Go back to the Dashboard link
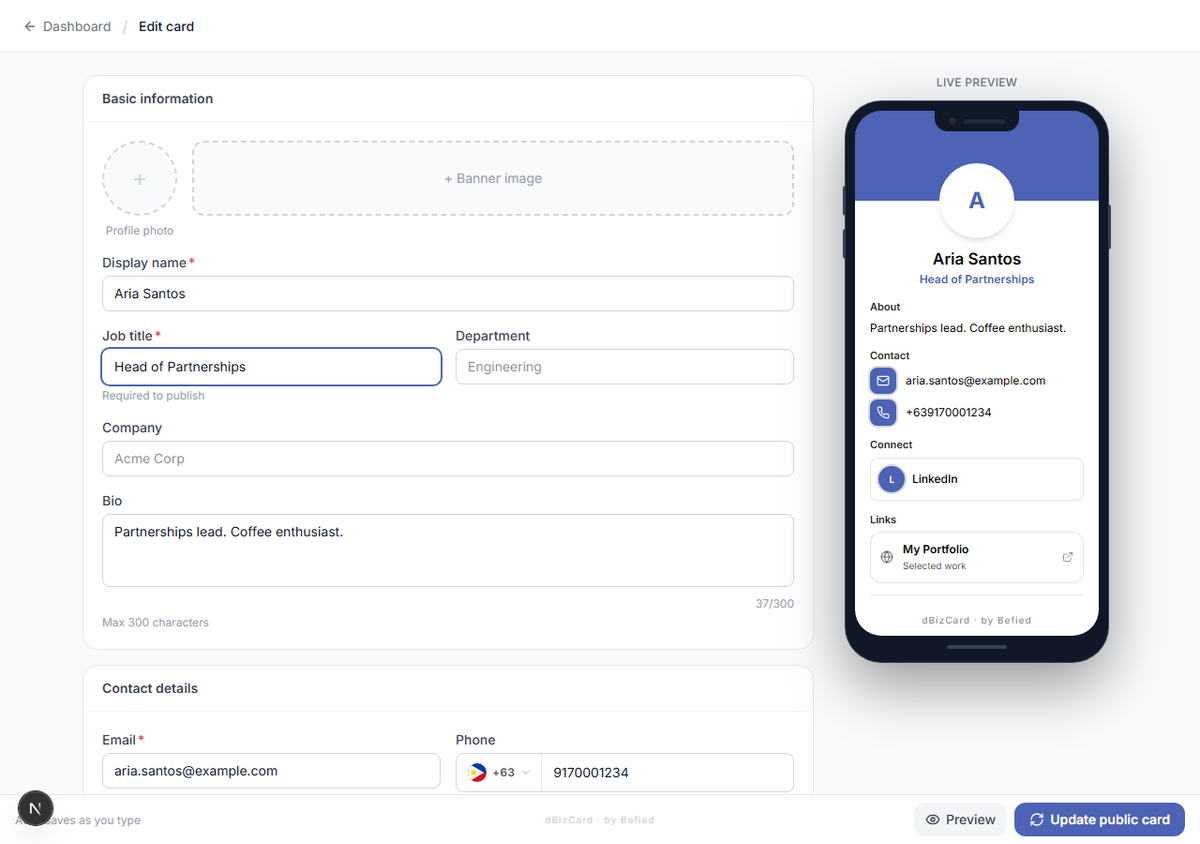Screen dimensions: 1200x844 click(77, 27)
